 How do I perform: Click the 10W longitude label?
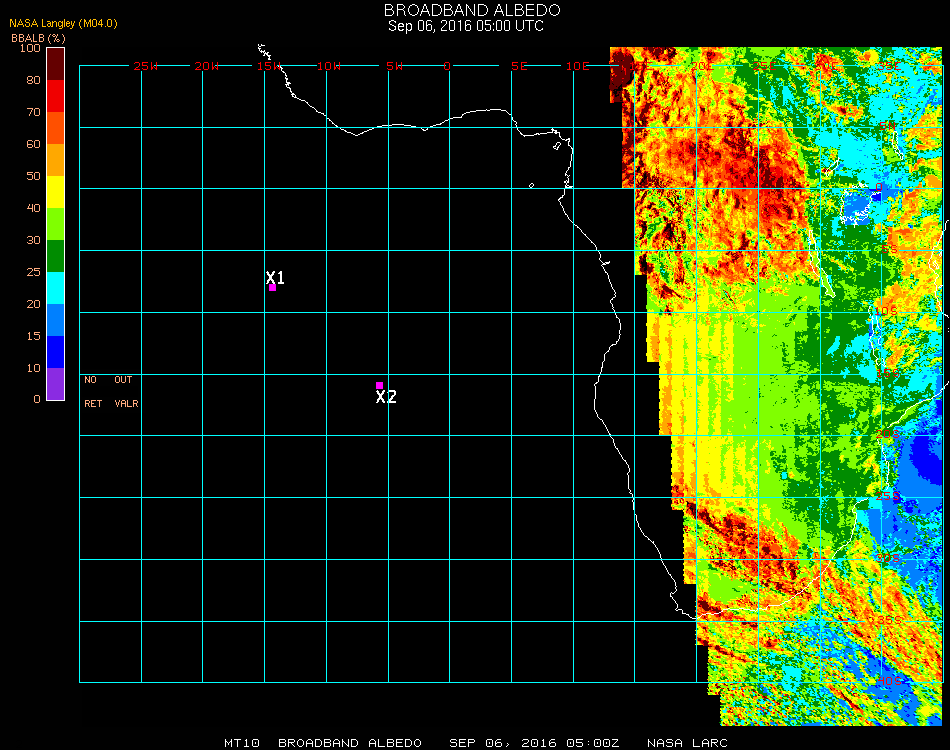point(330,66)
